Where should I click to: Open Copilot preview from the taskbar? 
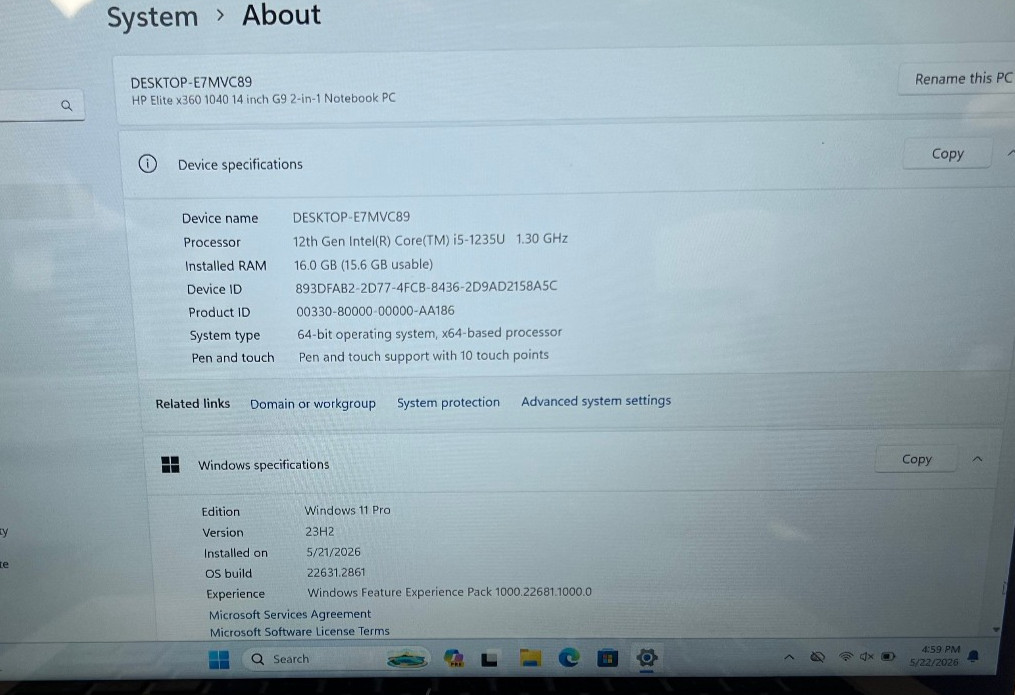click(454, 659)
